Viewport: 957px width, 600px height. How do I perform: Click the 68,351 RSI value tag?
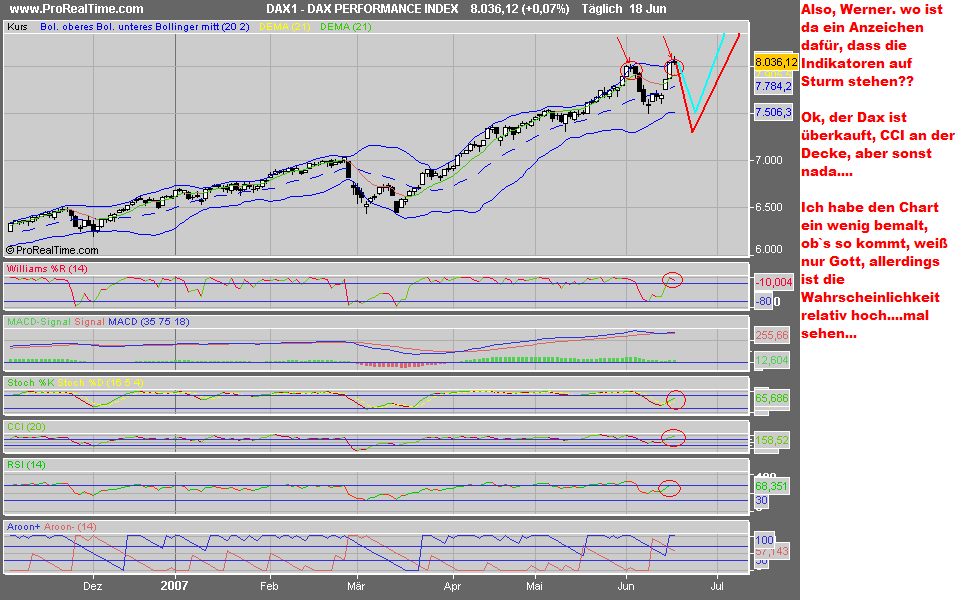point(772,486)
